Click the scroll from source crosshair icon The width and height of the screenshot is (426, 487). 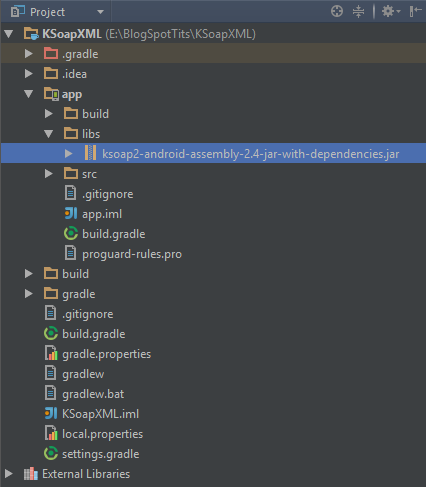(337, 11)
